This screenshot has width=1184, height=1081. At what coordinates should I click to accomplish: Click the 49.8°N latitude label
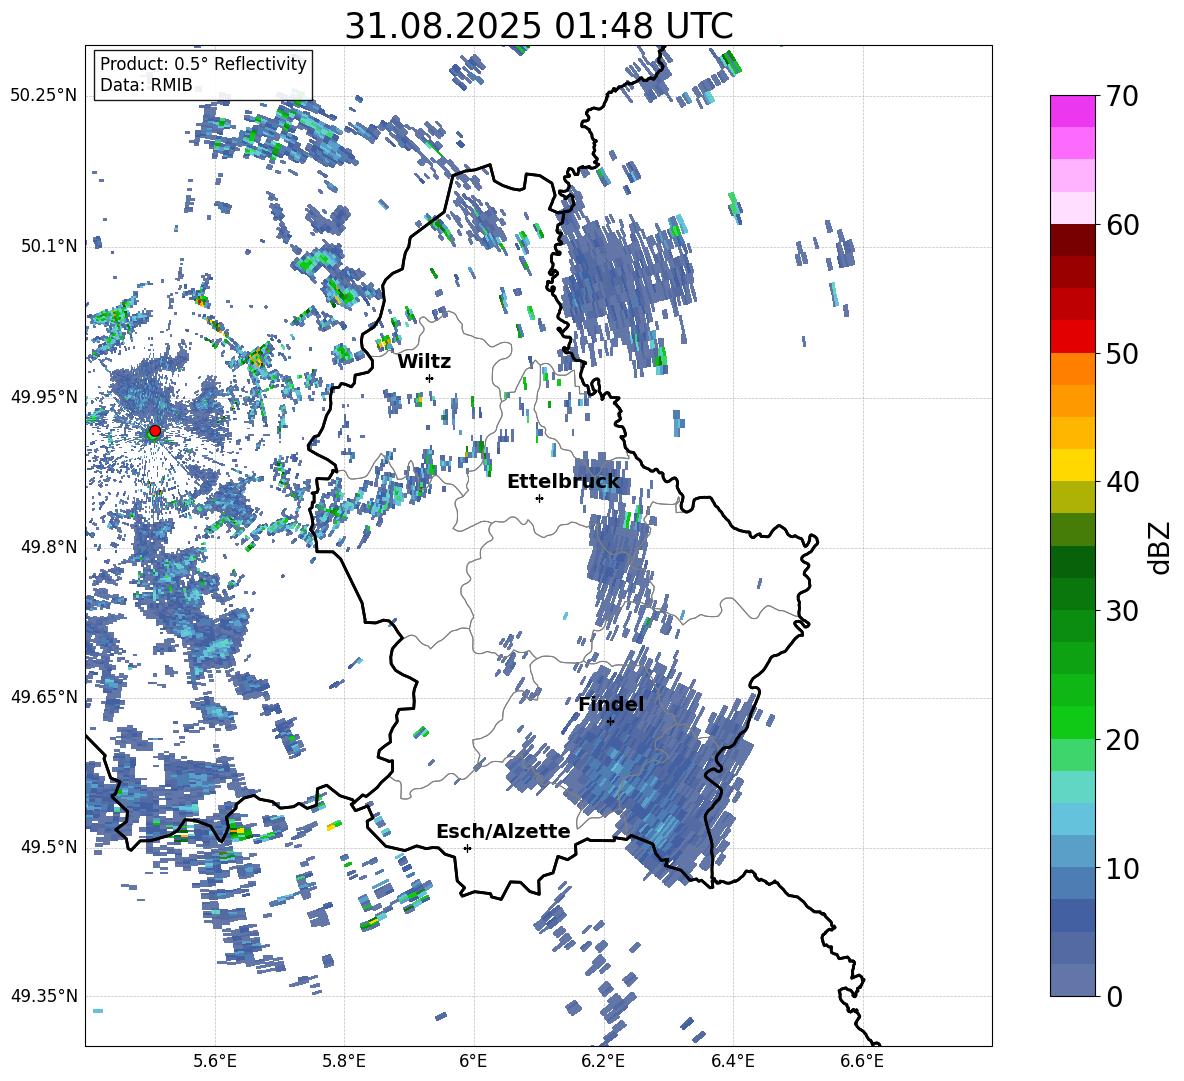(x=48, y=547)
